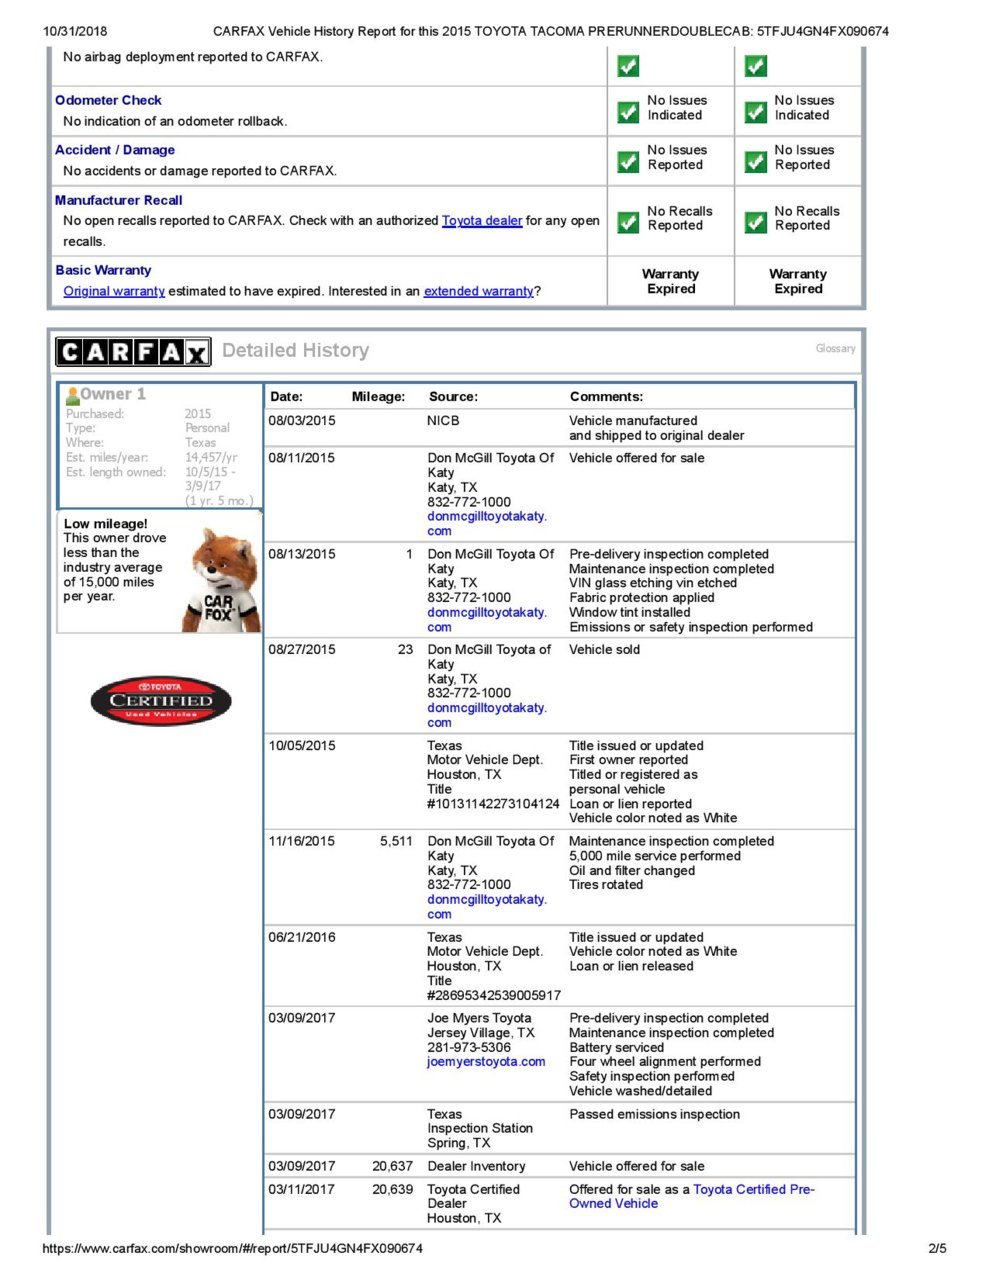
Task: Select the date 10/05/2015
Action: click(302, 746)
